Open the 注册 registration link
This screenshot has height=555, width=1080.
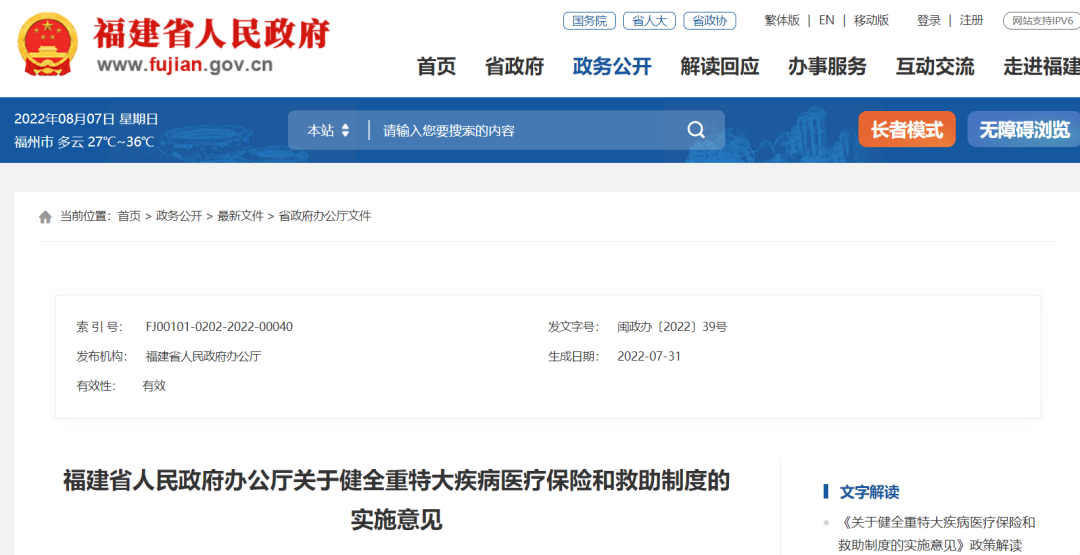971,20
